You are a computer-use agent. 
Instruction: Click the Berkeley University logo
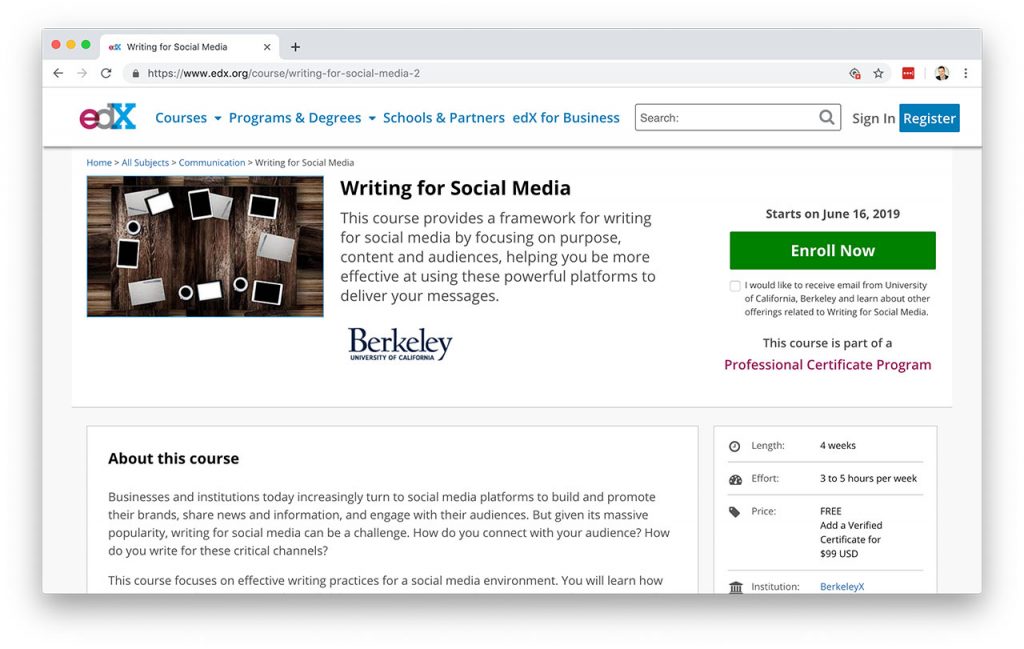click(x=400, y=343)
